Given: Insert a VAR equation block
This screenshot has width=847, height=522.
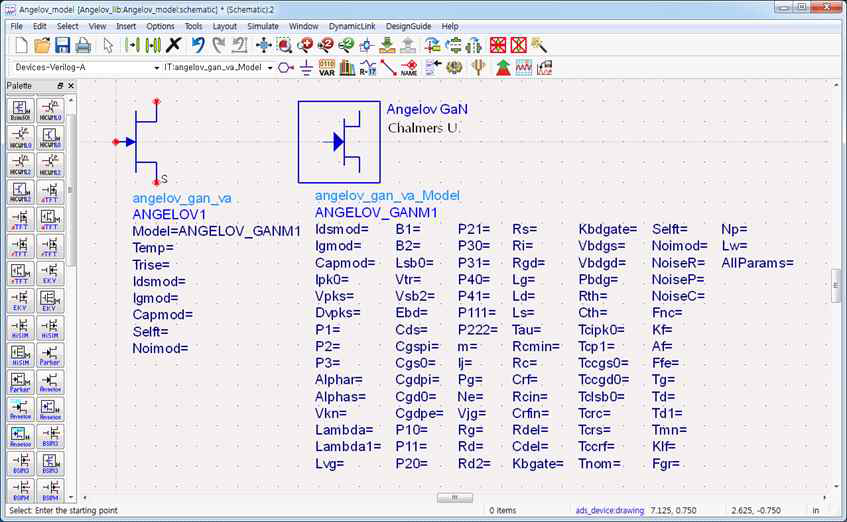Looking at the screenshot, I should pos(327,68).
